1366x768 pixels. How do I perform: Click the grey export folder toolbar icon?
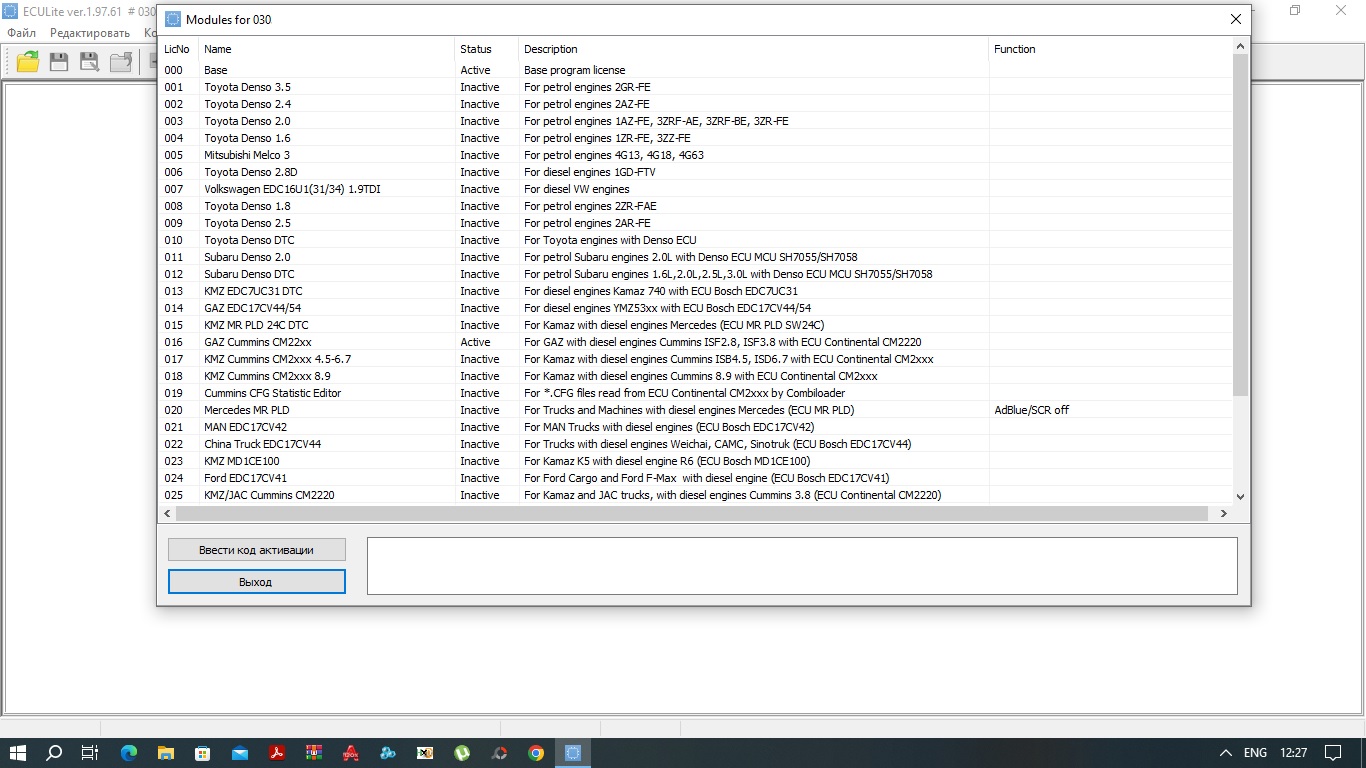[121, 62]
